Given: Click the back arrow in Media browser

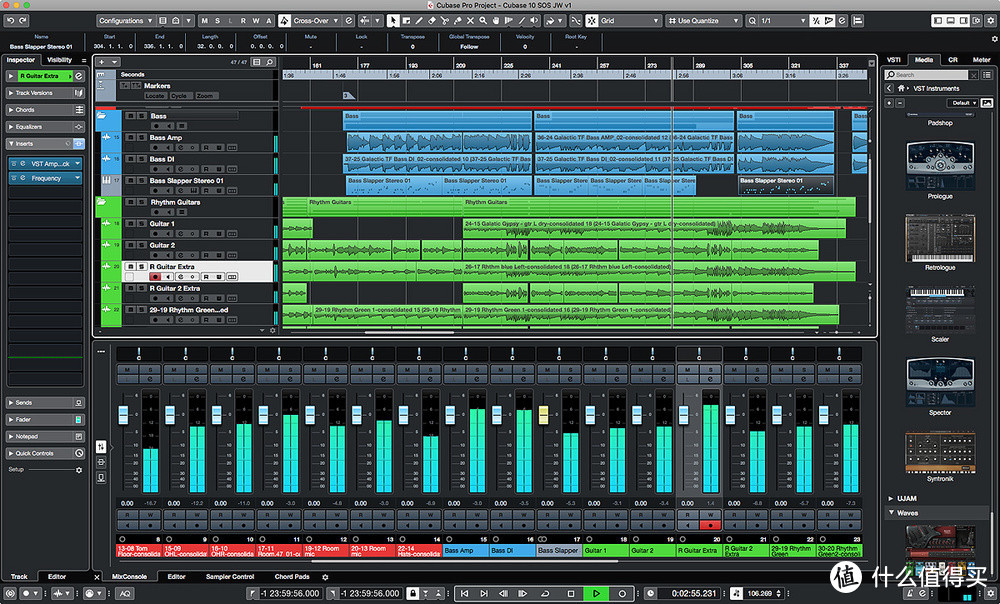Looking at the screenshot, I should coord(890,88).
